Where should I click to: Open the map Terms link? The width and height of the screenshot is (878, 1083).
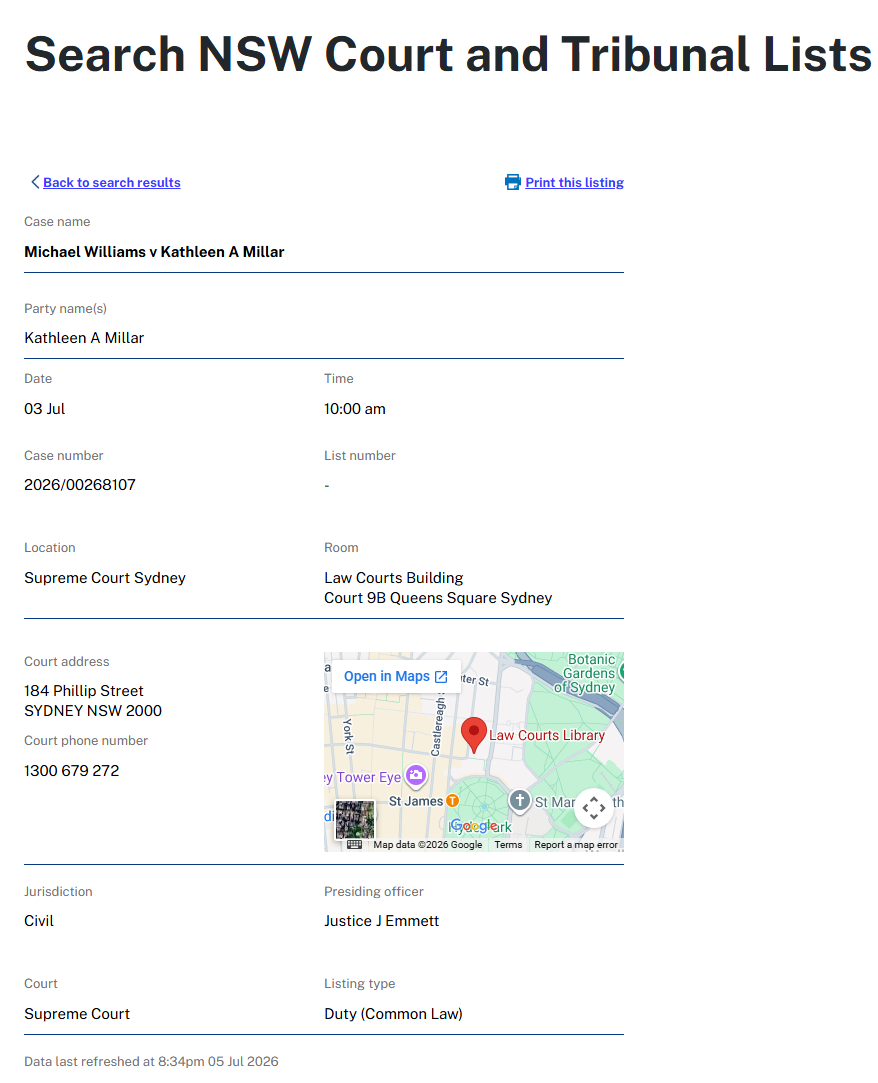pyautogui.click(x=508, y=845)
